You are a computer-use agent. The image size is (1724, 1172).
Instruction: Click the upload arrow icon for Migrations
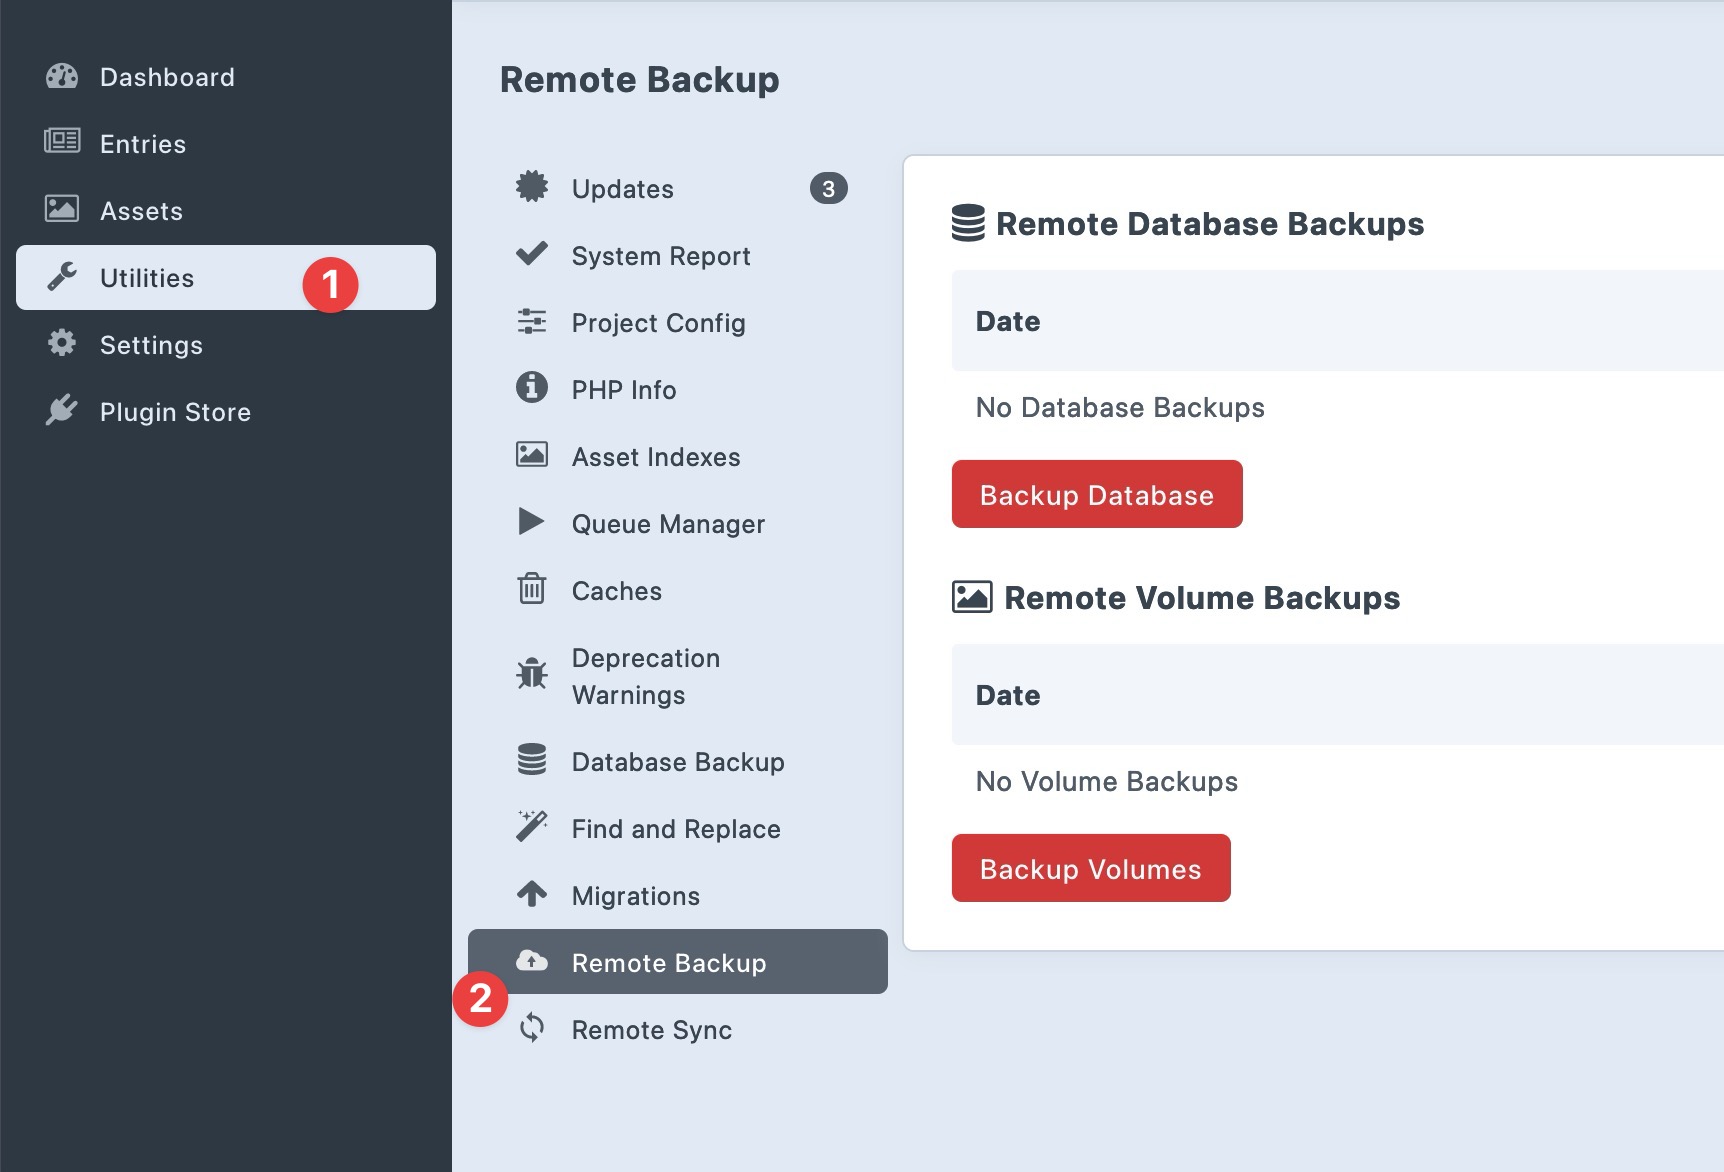531,894
